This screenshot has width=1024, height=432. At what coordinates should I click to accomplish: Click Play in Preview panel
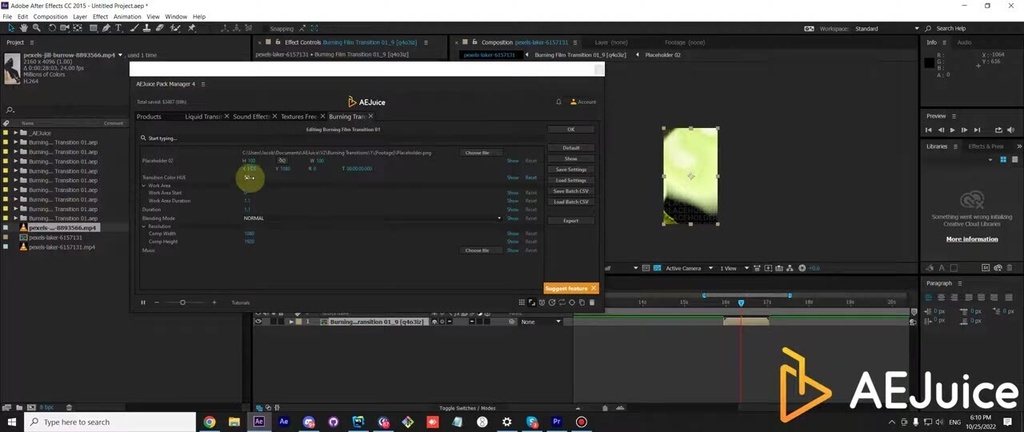[952, 130]
